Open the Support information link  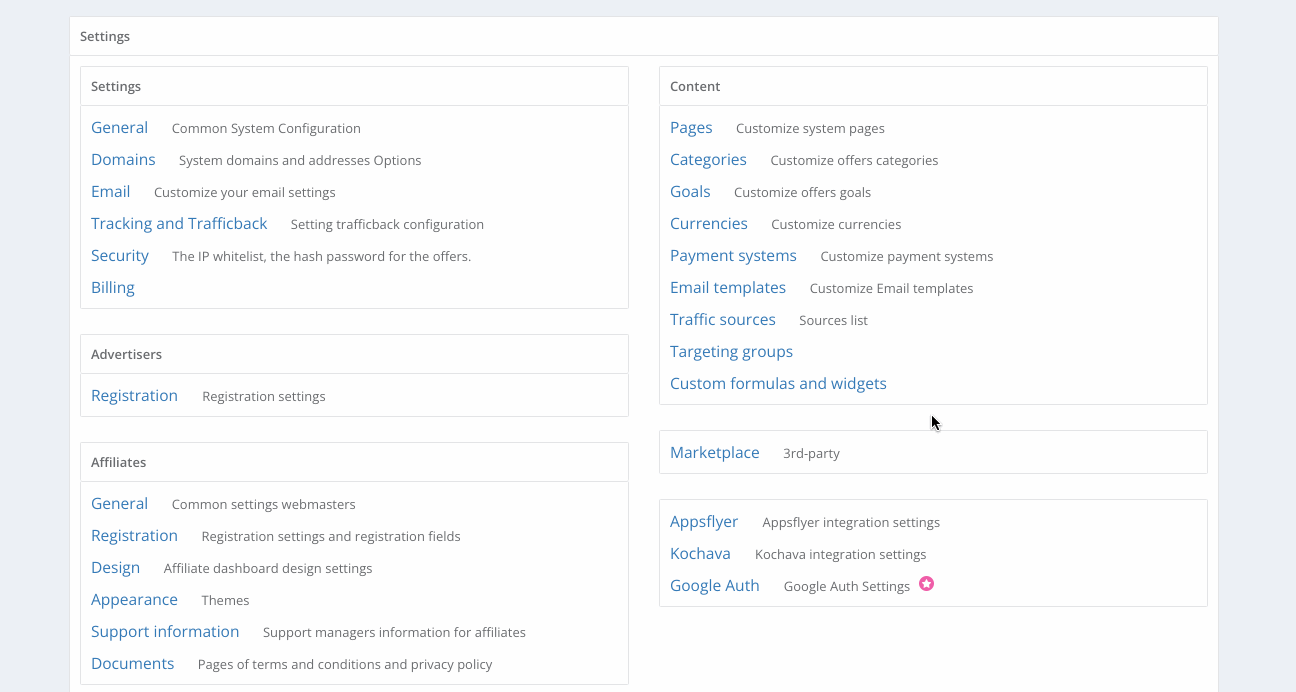(x=165, y=632)
